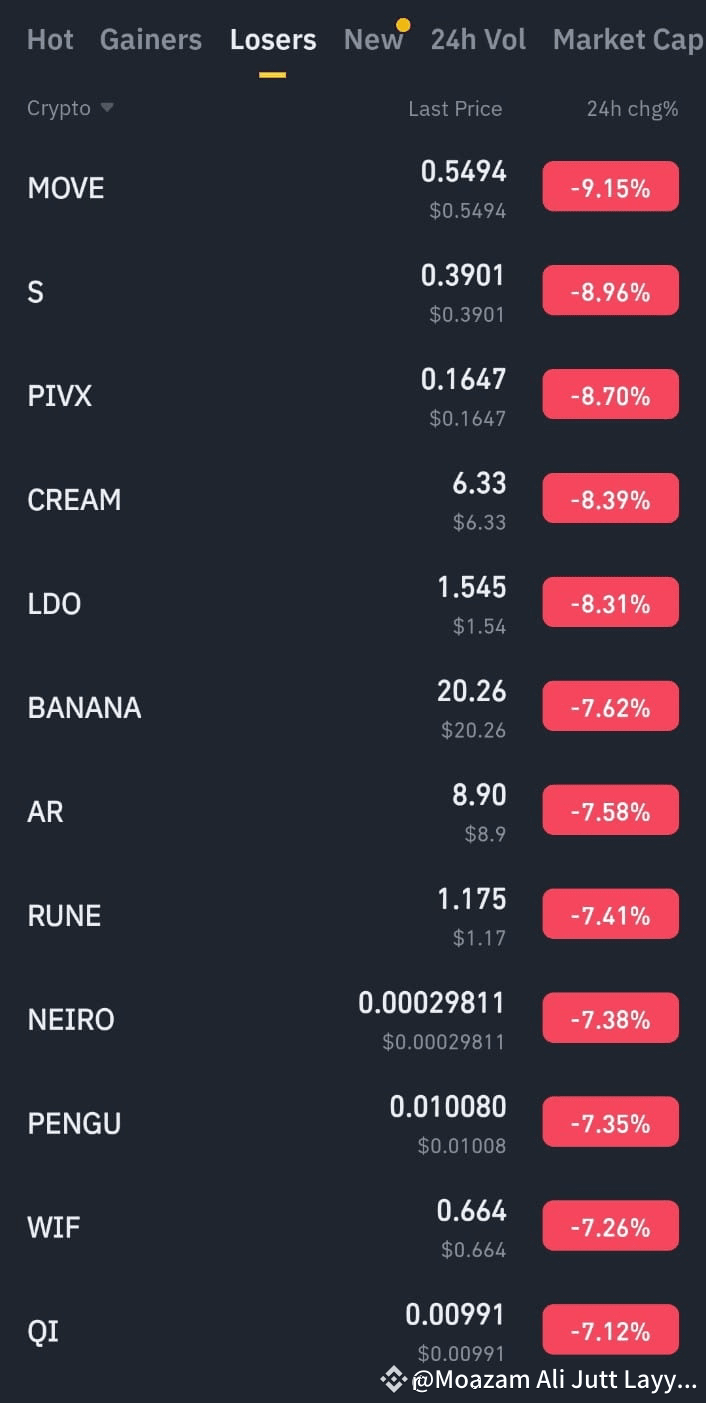Screen dimensions: 706x1403
Task: Open the Market Cap tab
Action: tap(627, 39)
